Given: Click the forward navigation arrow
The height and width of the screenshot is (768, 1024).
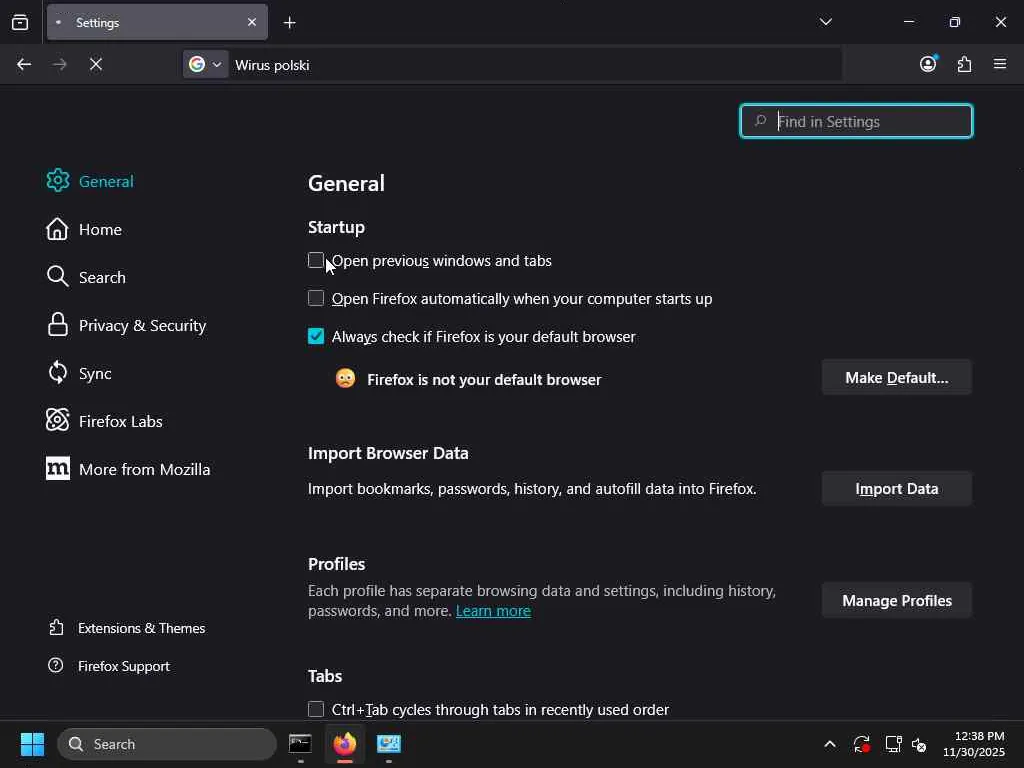Looking at the screenshot, I should (59, 64).
